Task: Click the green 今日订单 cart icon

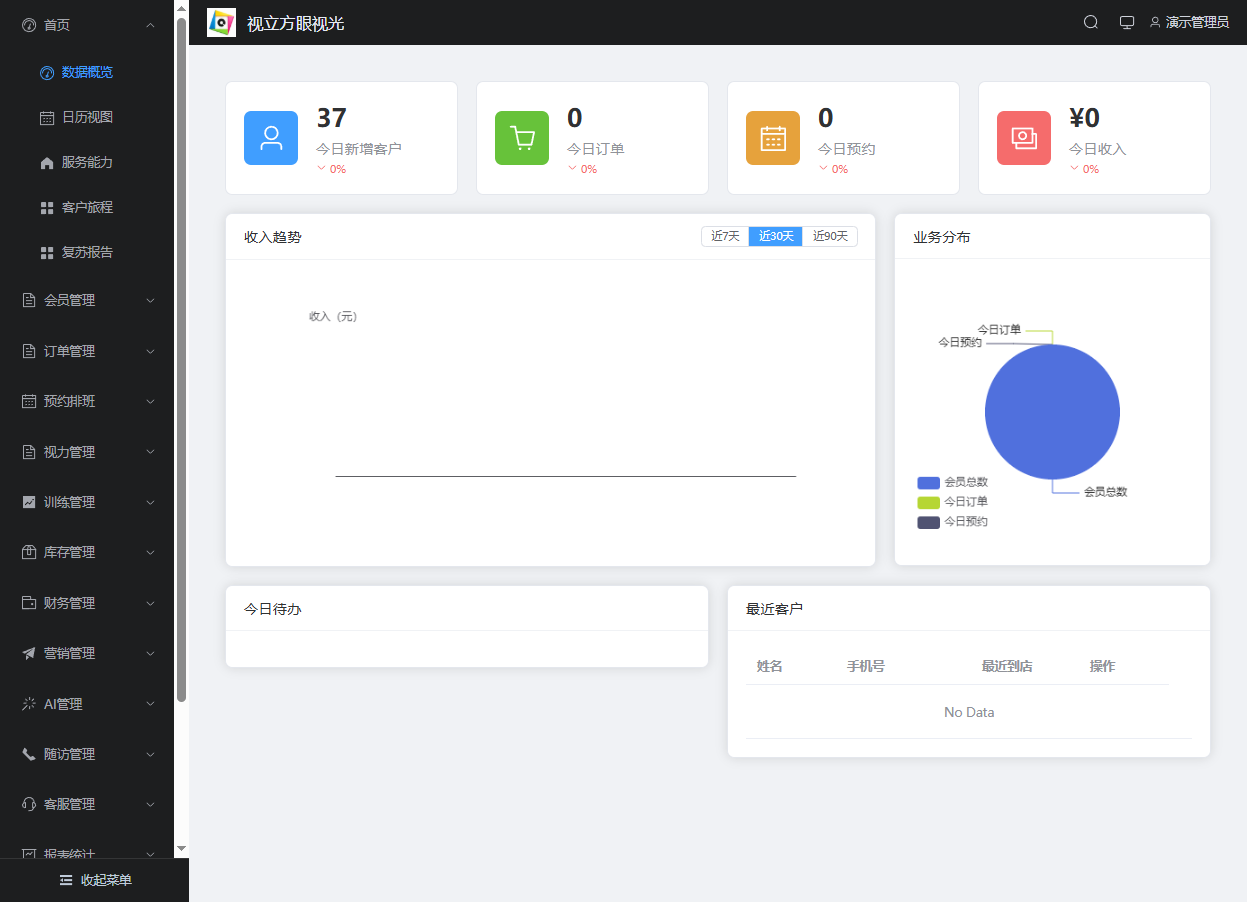Action: coord(522,138)
